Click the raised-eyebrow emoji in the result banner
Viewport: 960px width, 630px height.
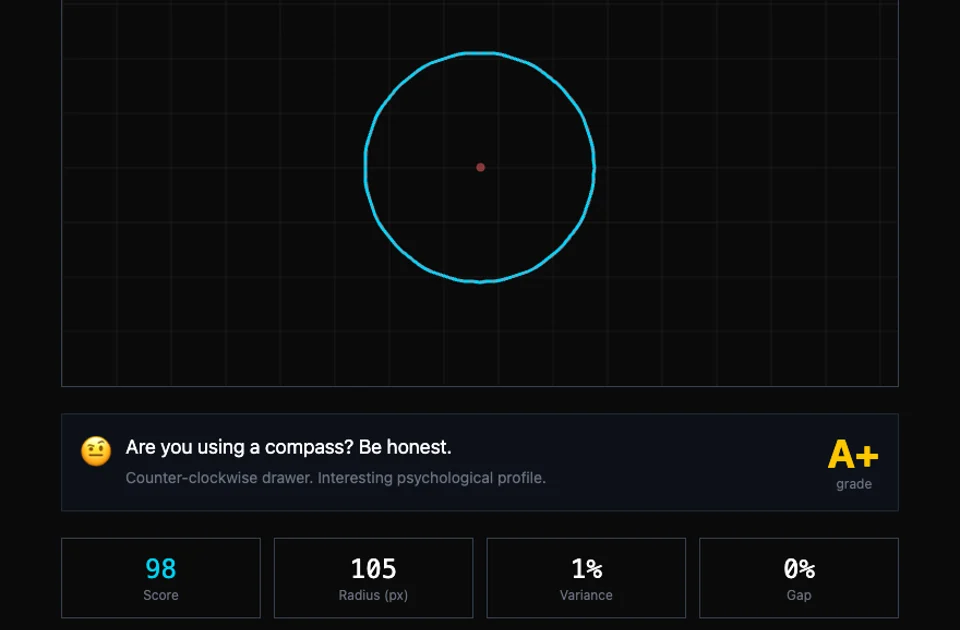click(x=96, y=451)
